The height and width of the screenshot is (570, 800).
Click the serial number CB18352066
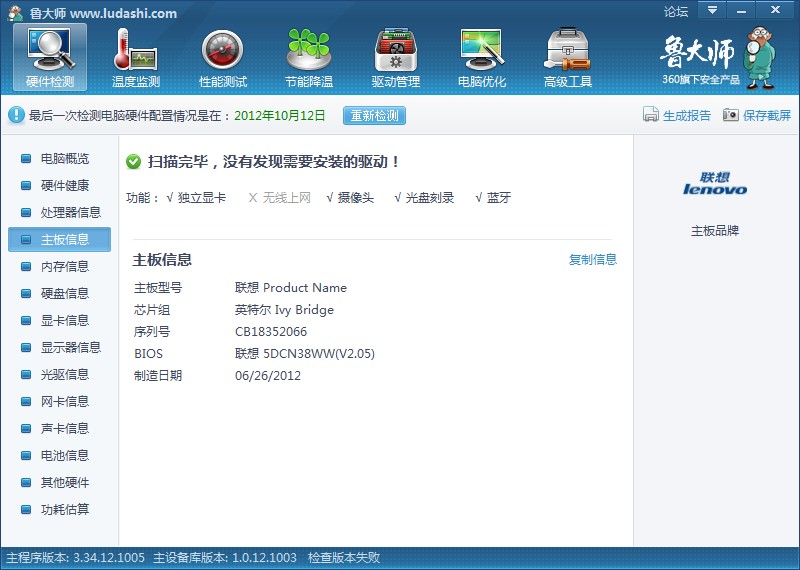pyautogui.click(x=271, y=332)
